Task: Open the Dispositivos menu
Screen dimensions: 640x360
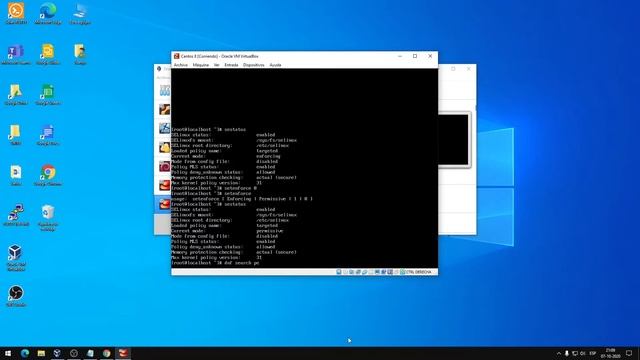Action: 253,65
